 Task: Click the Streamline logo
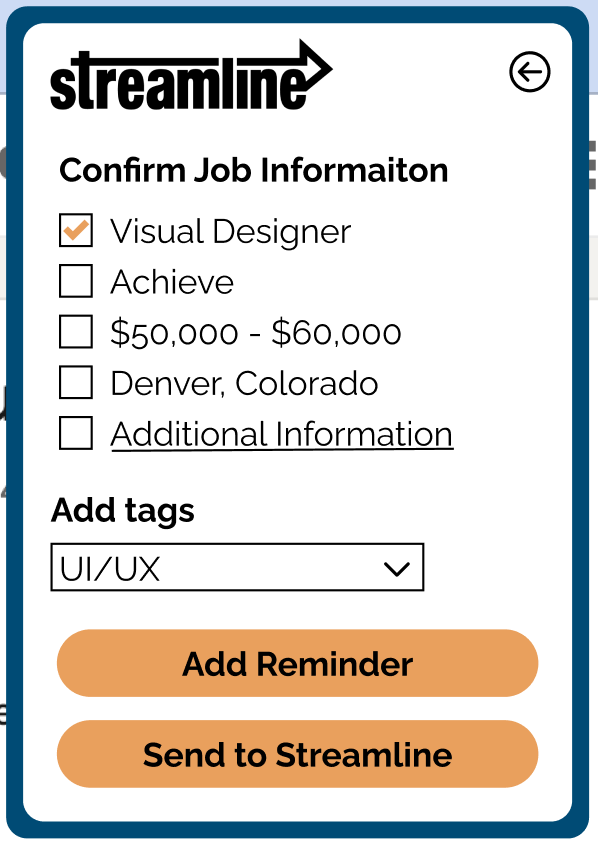(191, 75)
